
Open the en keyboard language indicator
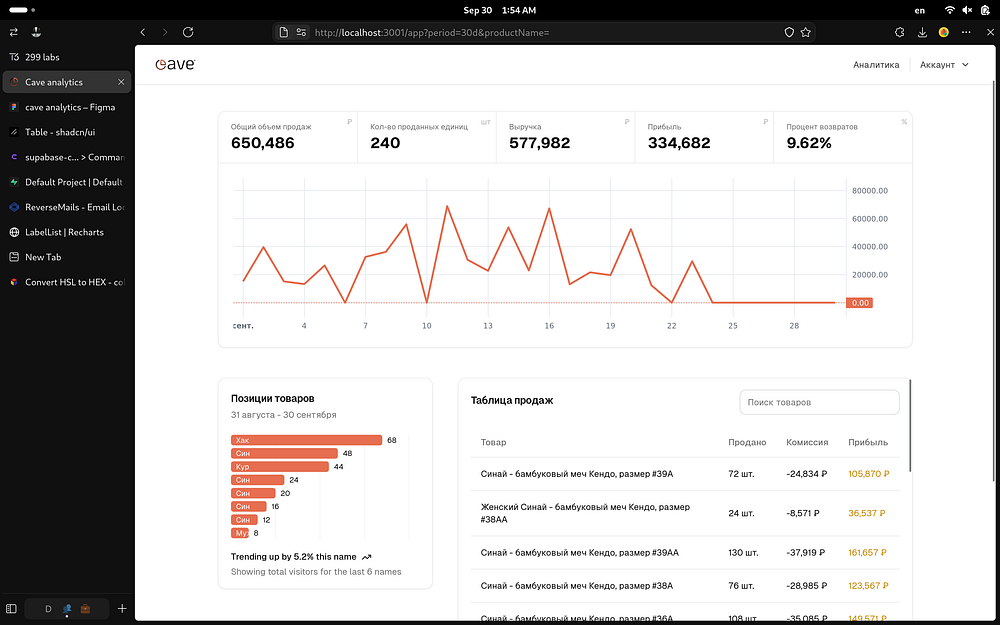(920, 10)
